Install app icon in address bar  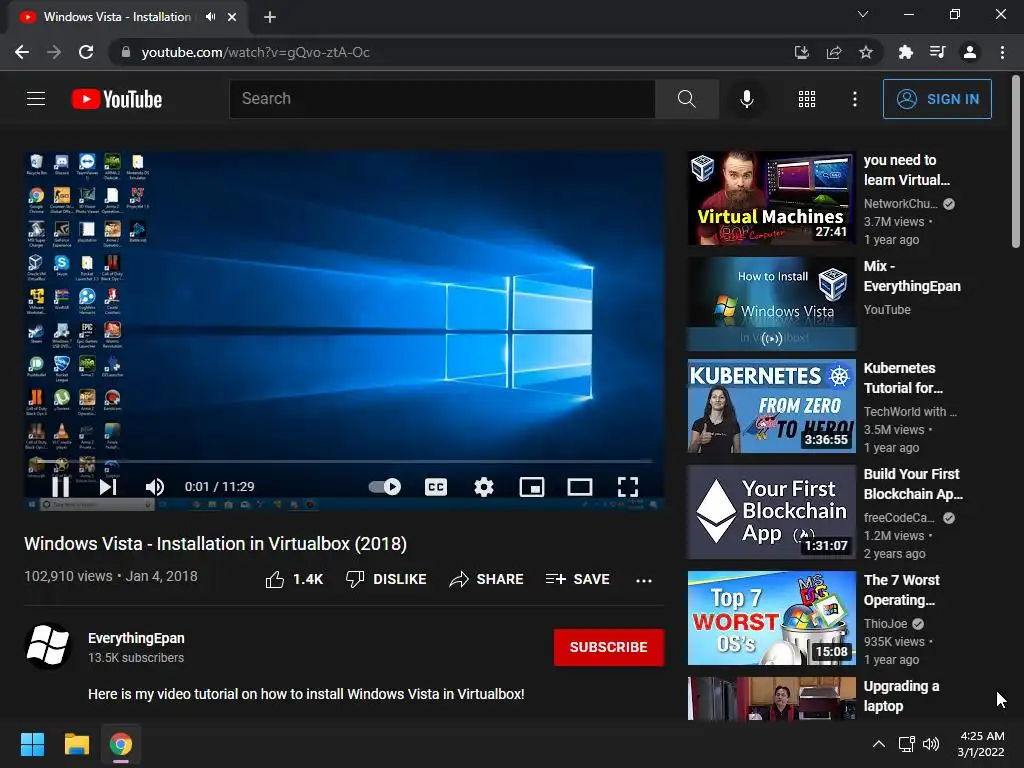click(801, 52)
